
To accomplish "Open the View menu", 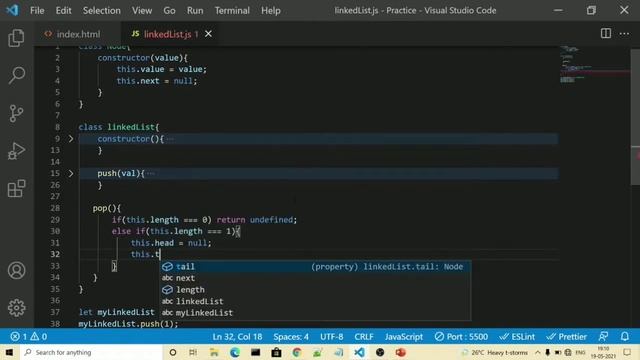I will click(x=142, y=11).
